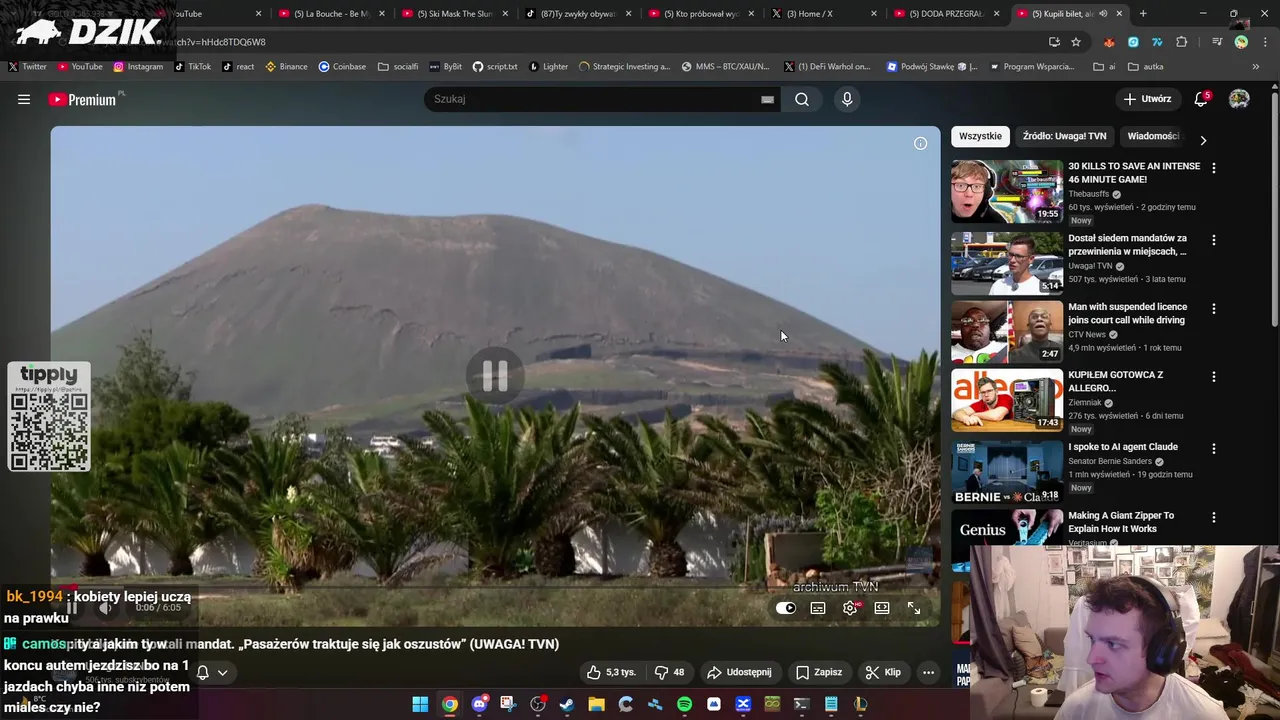Share the video via Udostępnij
Viewport: 1280px width, 720px height.
740,672
